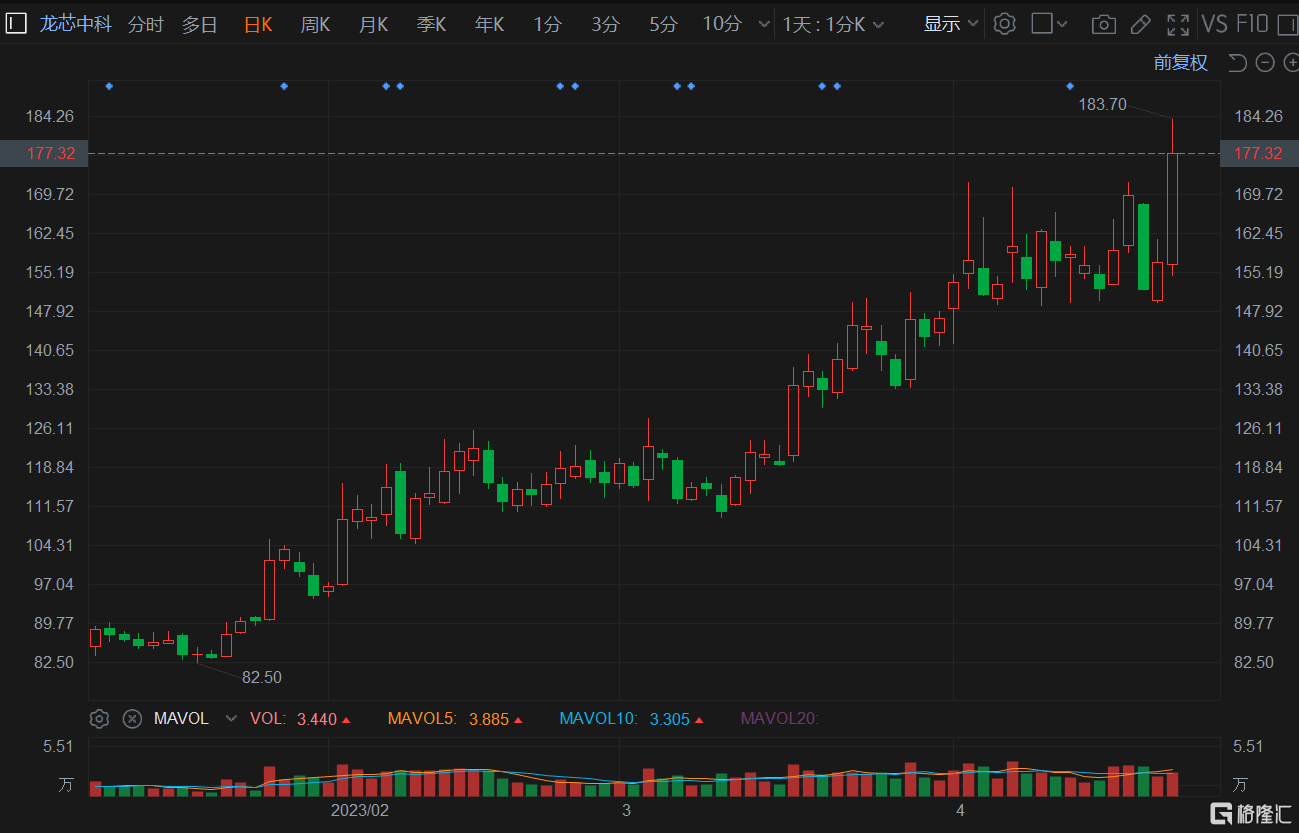The image size is (1299, 833).
Task: Open the layout square dropdown
Action: [1049, 24]
